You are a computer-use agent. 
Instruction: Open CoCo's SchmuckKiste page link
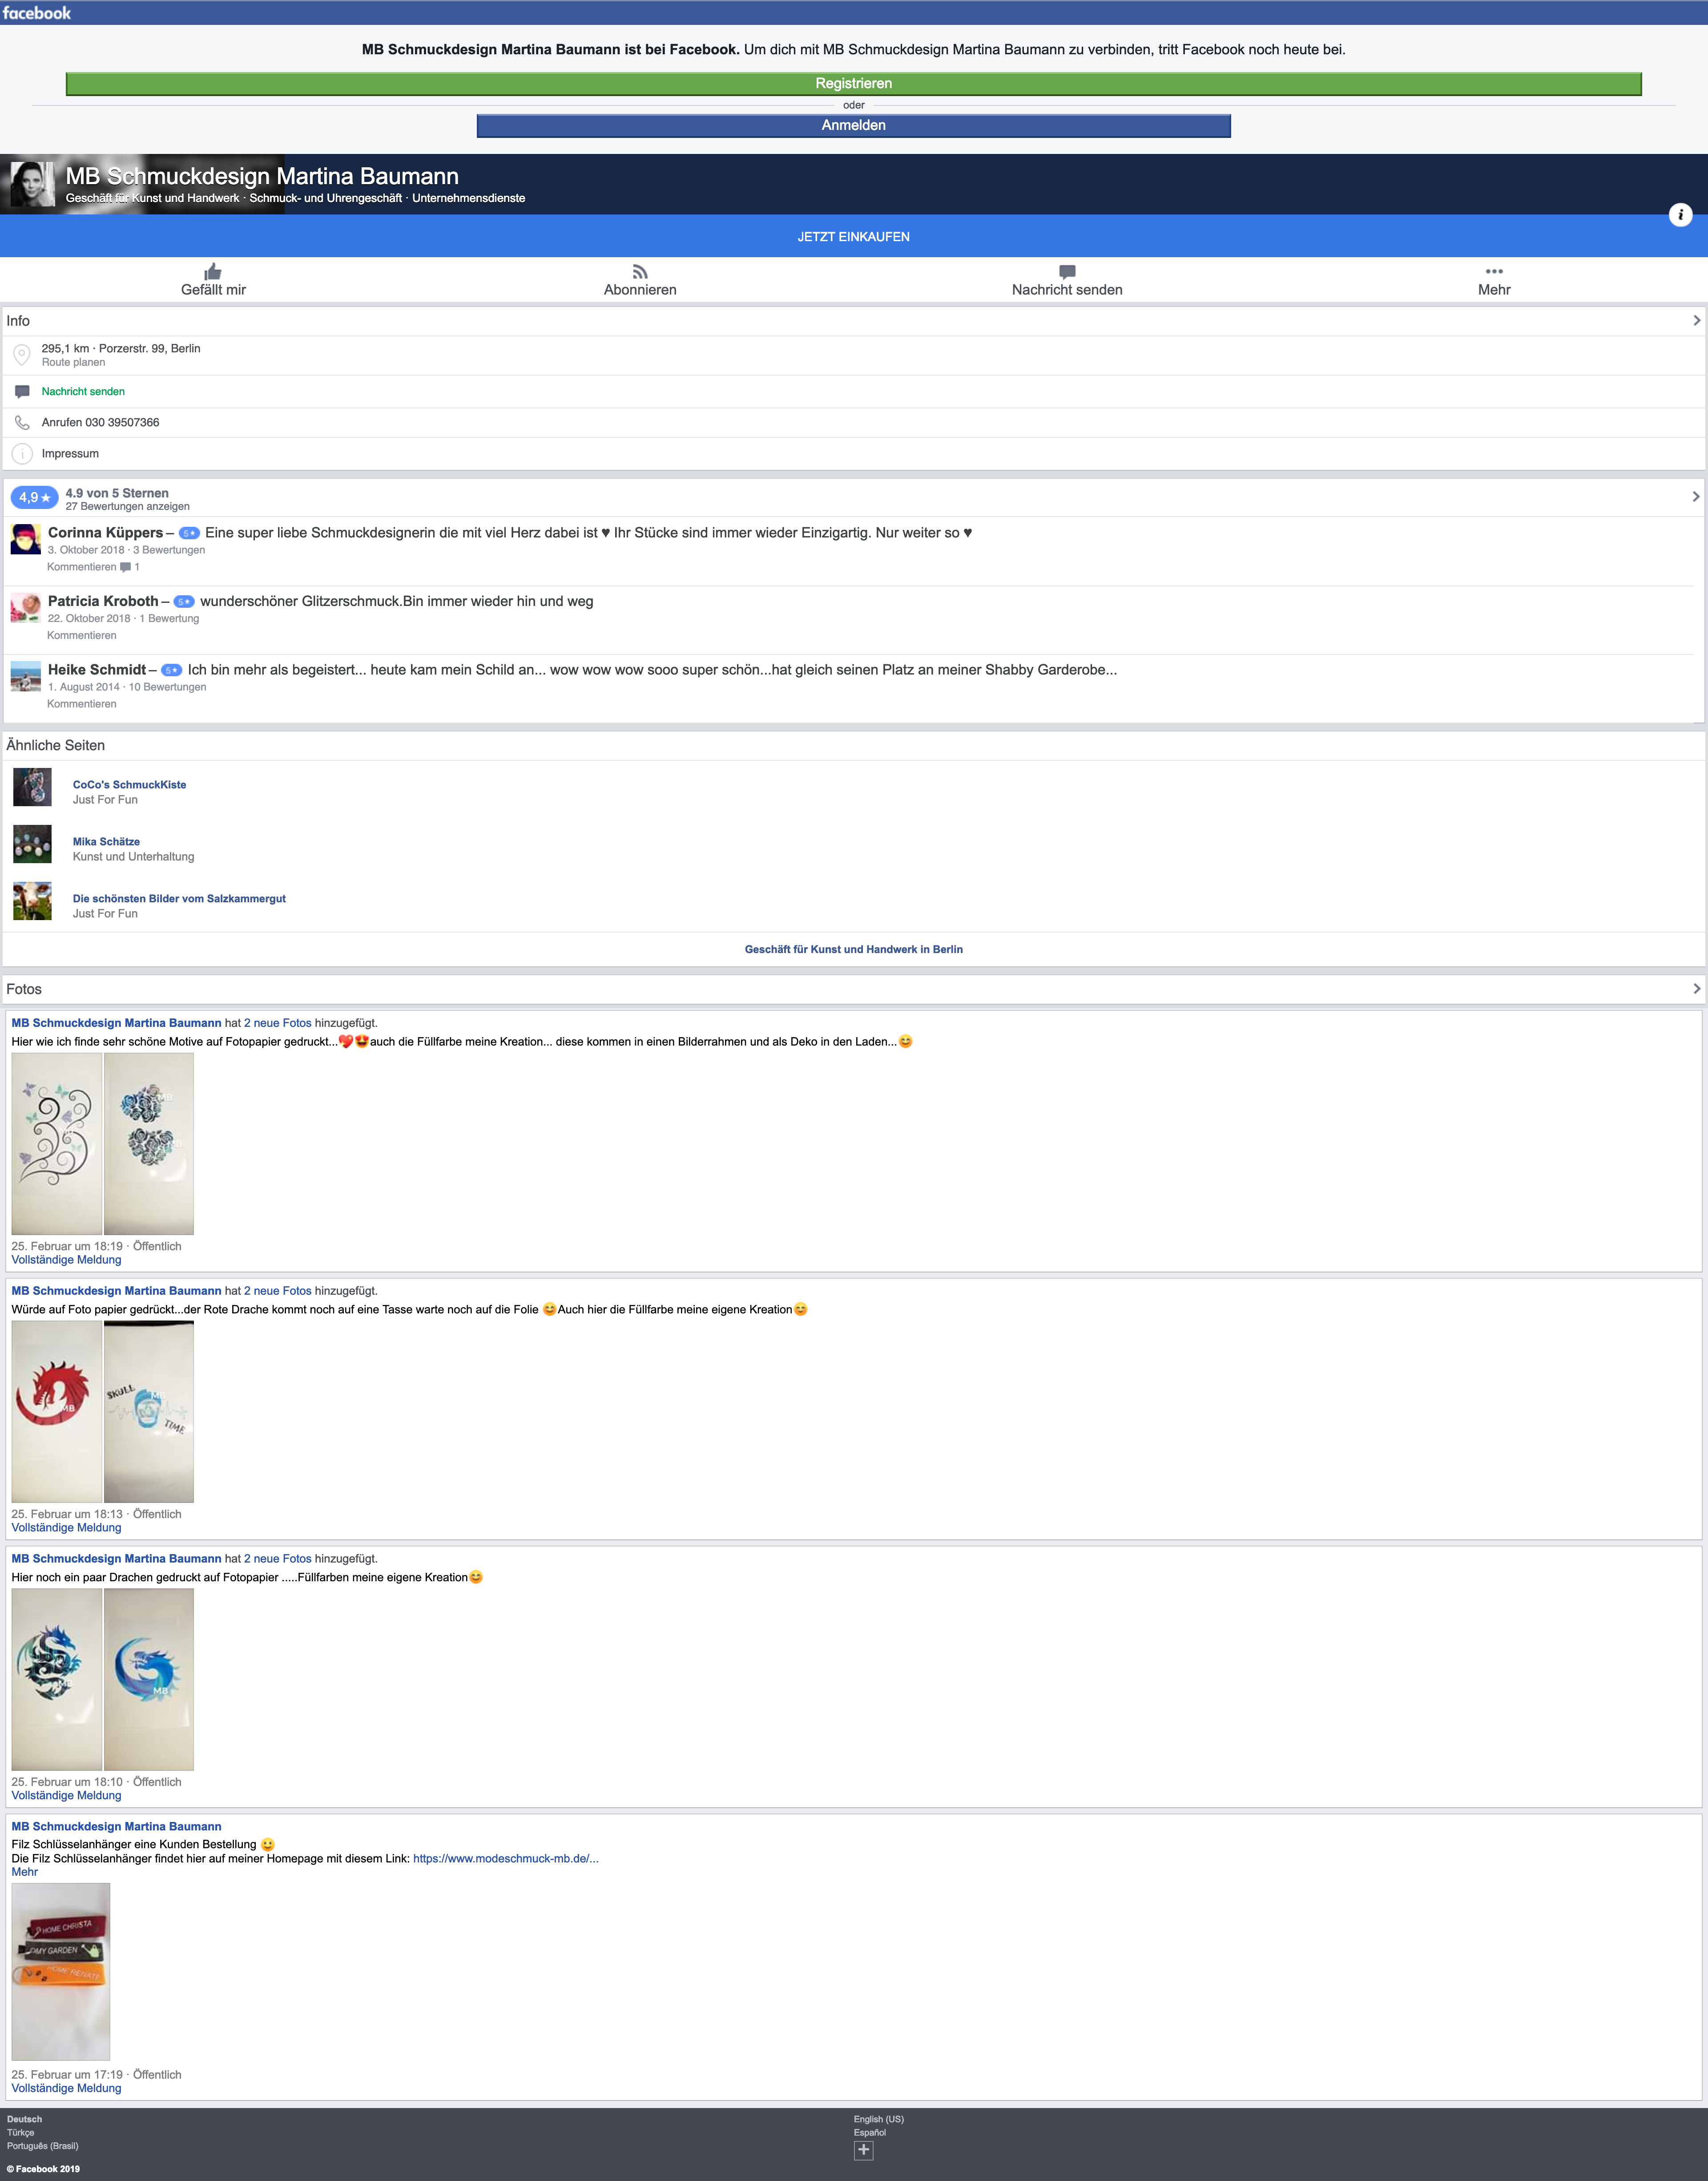[x=129, y=785]
